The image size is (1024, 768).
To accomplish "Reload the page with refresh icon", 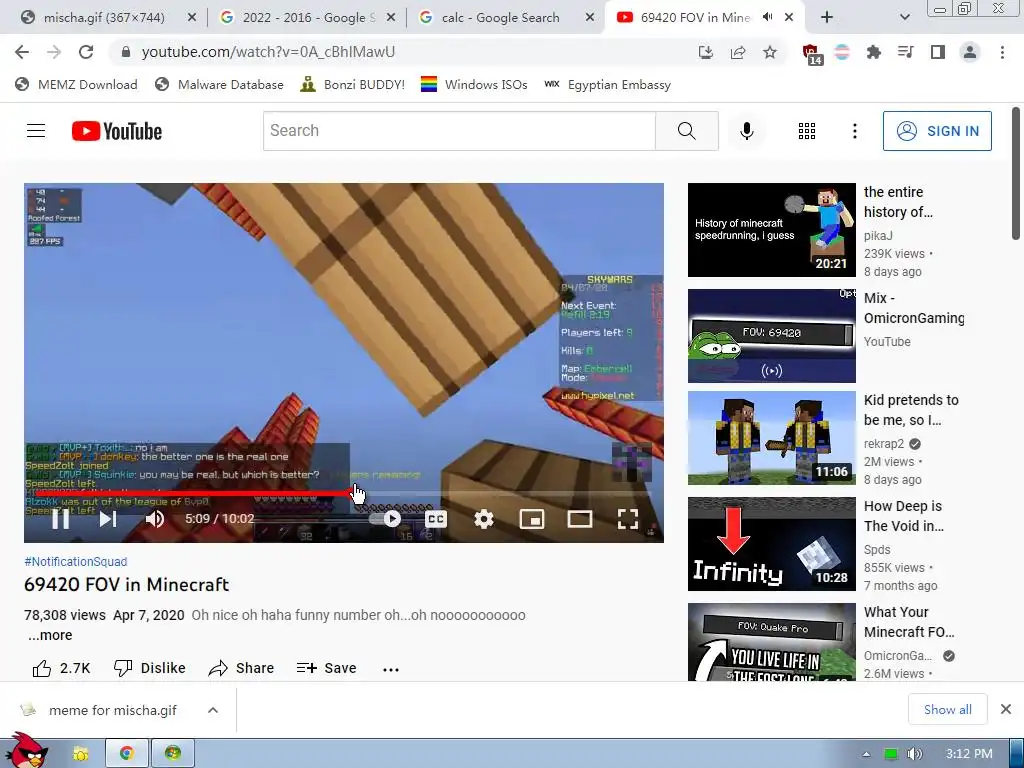I will pos(86,52).
